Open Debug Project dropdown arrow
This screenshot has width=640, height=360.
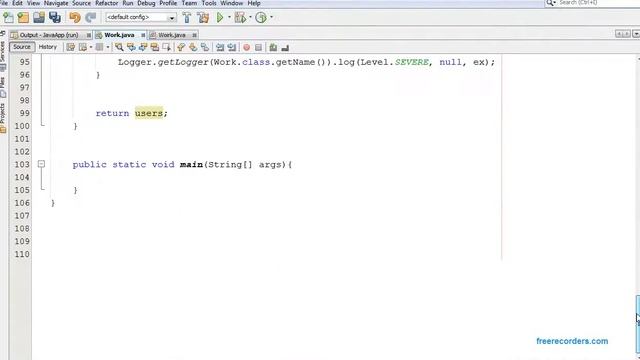250,18
